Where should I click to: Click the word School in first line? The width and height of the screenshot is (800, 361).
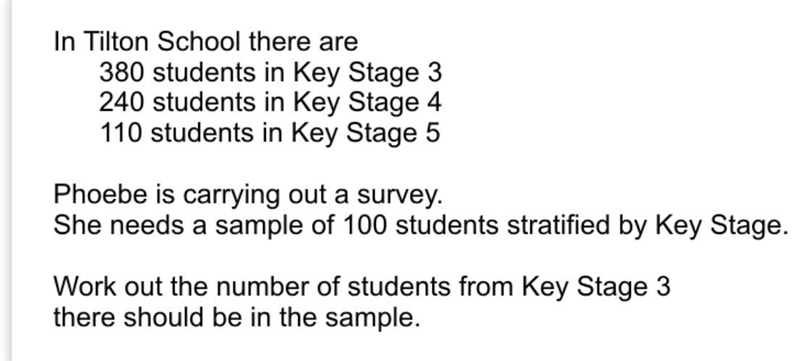tap(199, 41)
